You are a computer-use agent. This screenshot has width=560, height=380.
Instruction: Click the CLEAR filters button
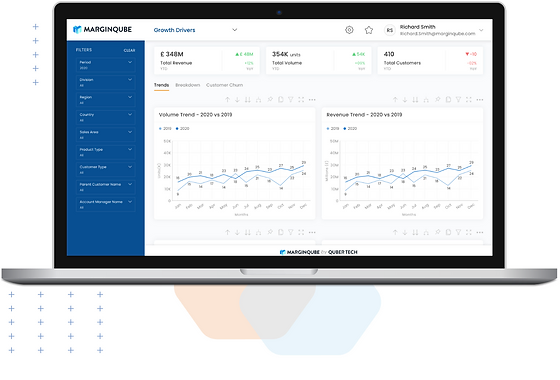click(x=129, y=50)
